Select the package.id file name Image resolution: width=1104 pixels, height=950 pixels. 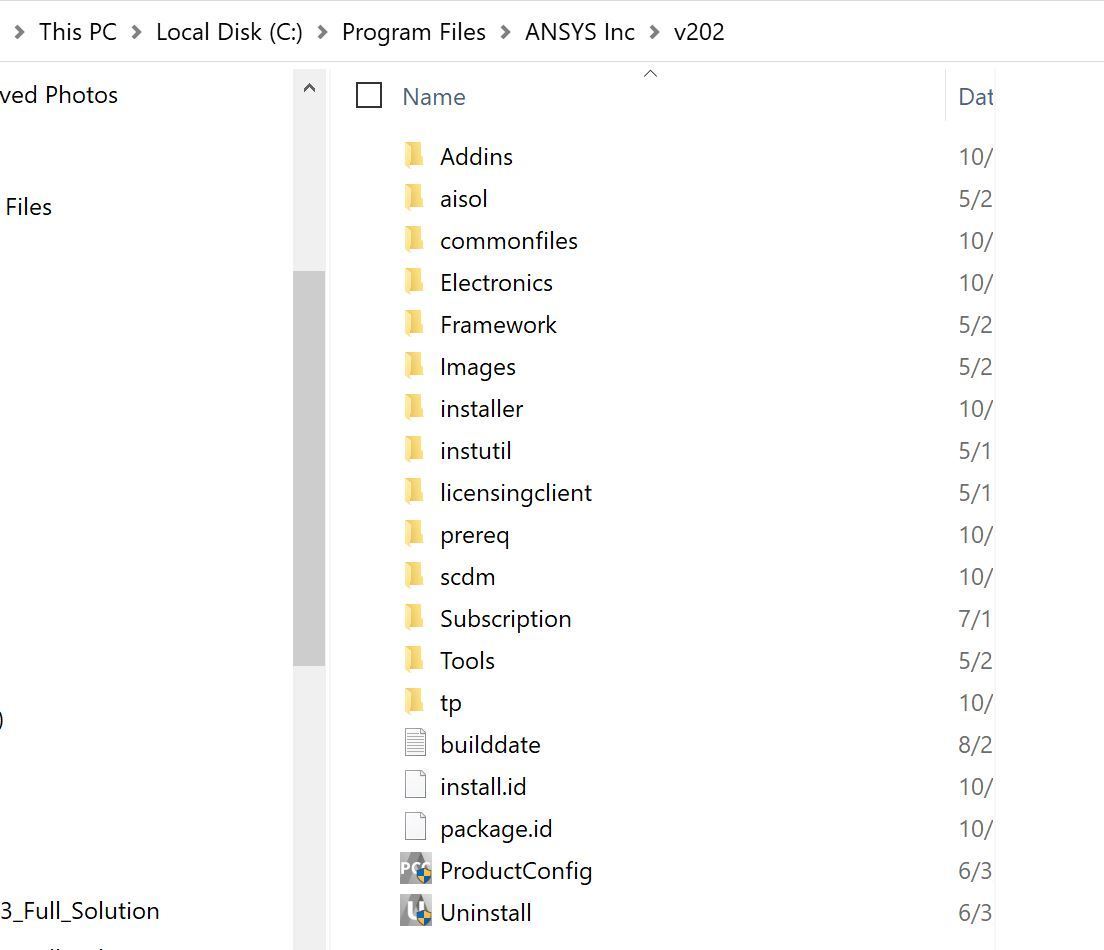click(x=496, y=829)
